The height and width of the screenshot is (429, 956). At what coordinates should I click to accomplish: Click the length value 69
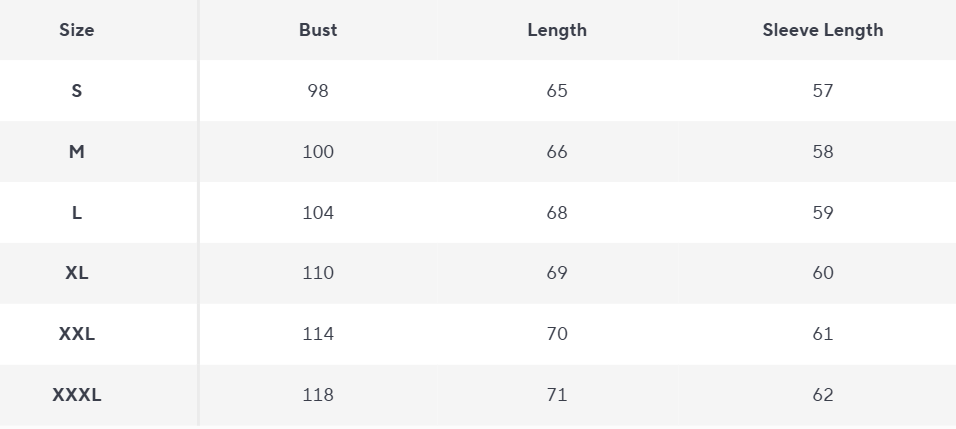557,273
